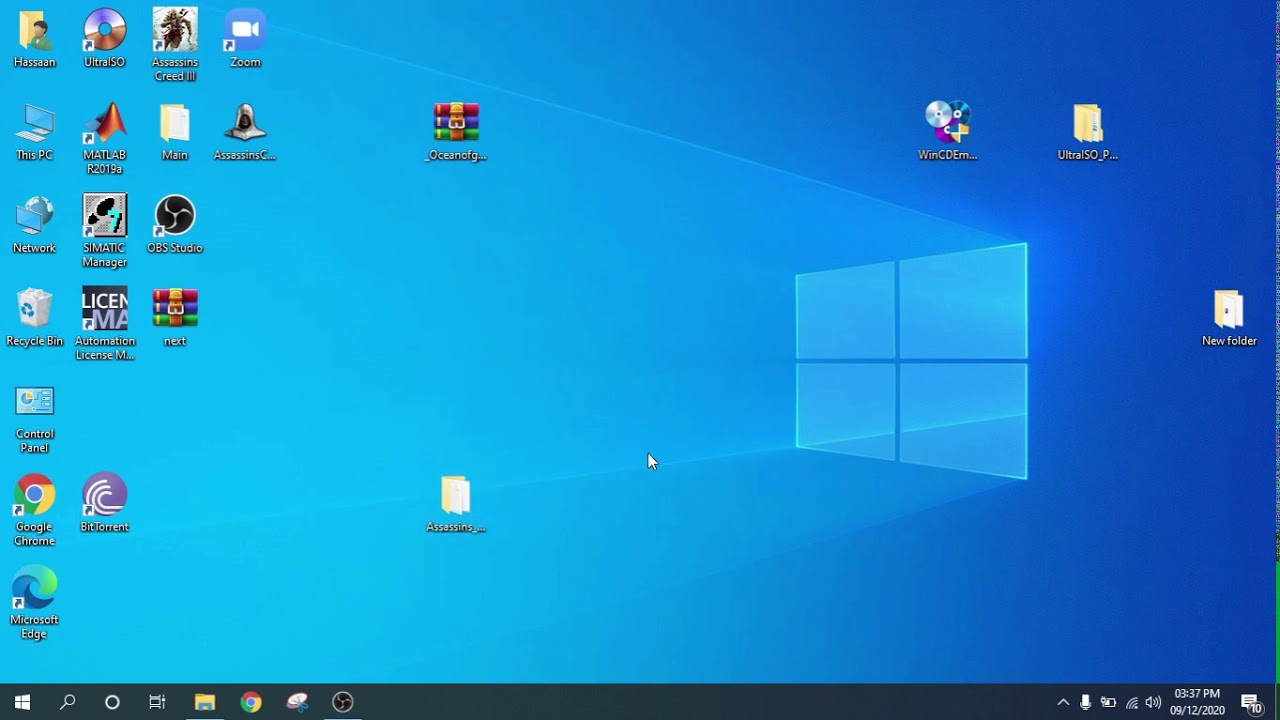Click the Show desktop sliver
The width and height of the screenshot is (1280, 720).
click(1277, 702)
